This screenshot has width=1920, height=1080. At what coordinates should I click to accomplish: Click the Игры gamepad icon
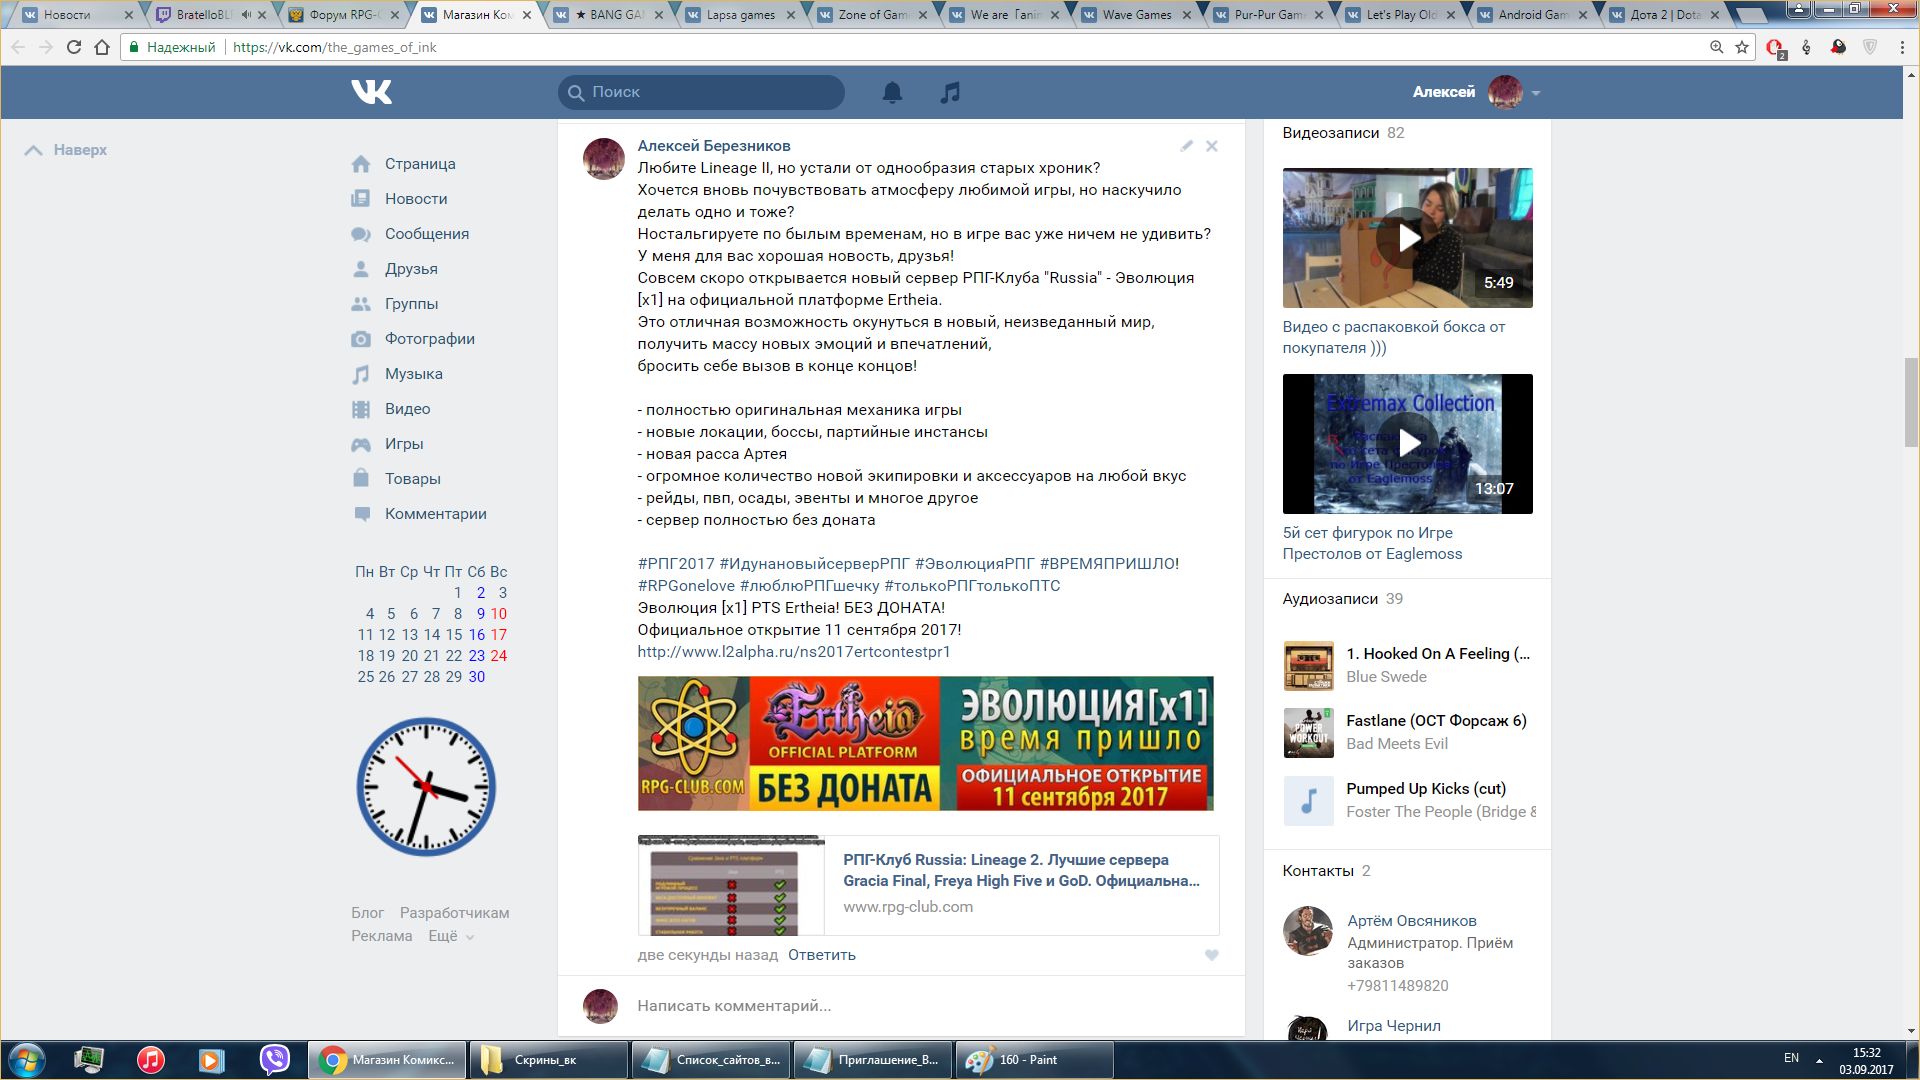coord(361,444)
